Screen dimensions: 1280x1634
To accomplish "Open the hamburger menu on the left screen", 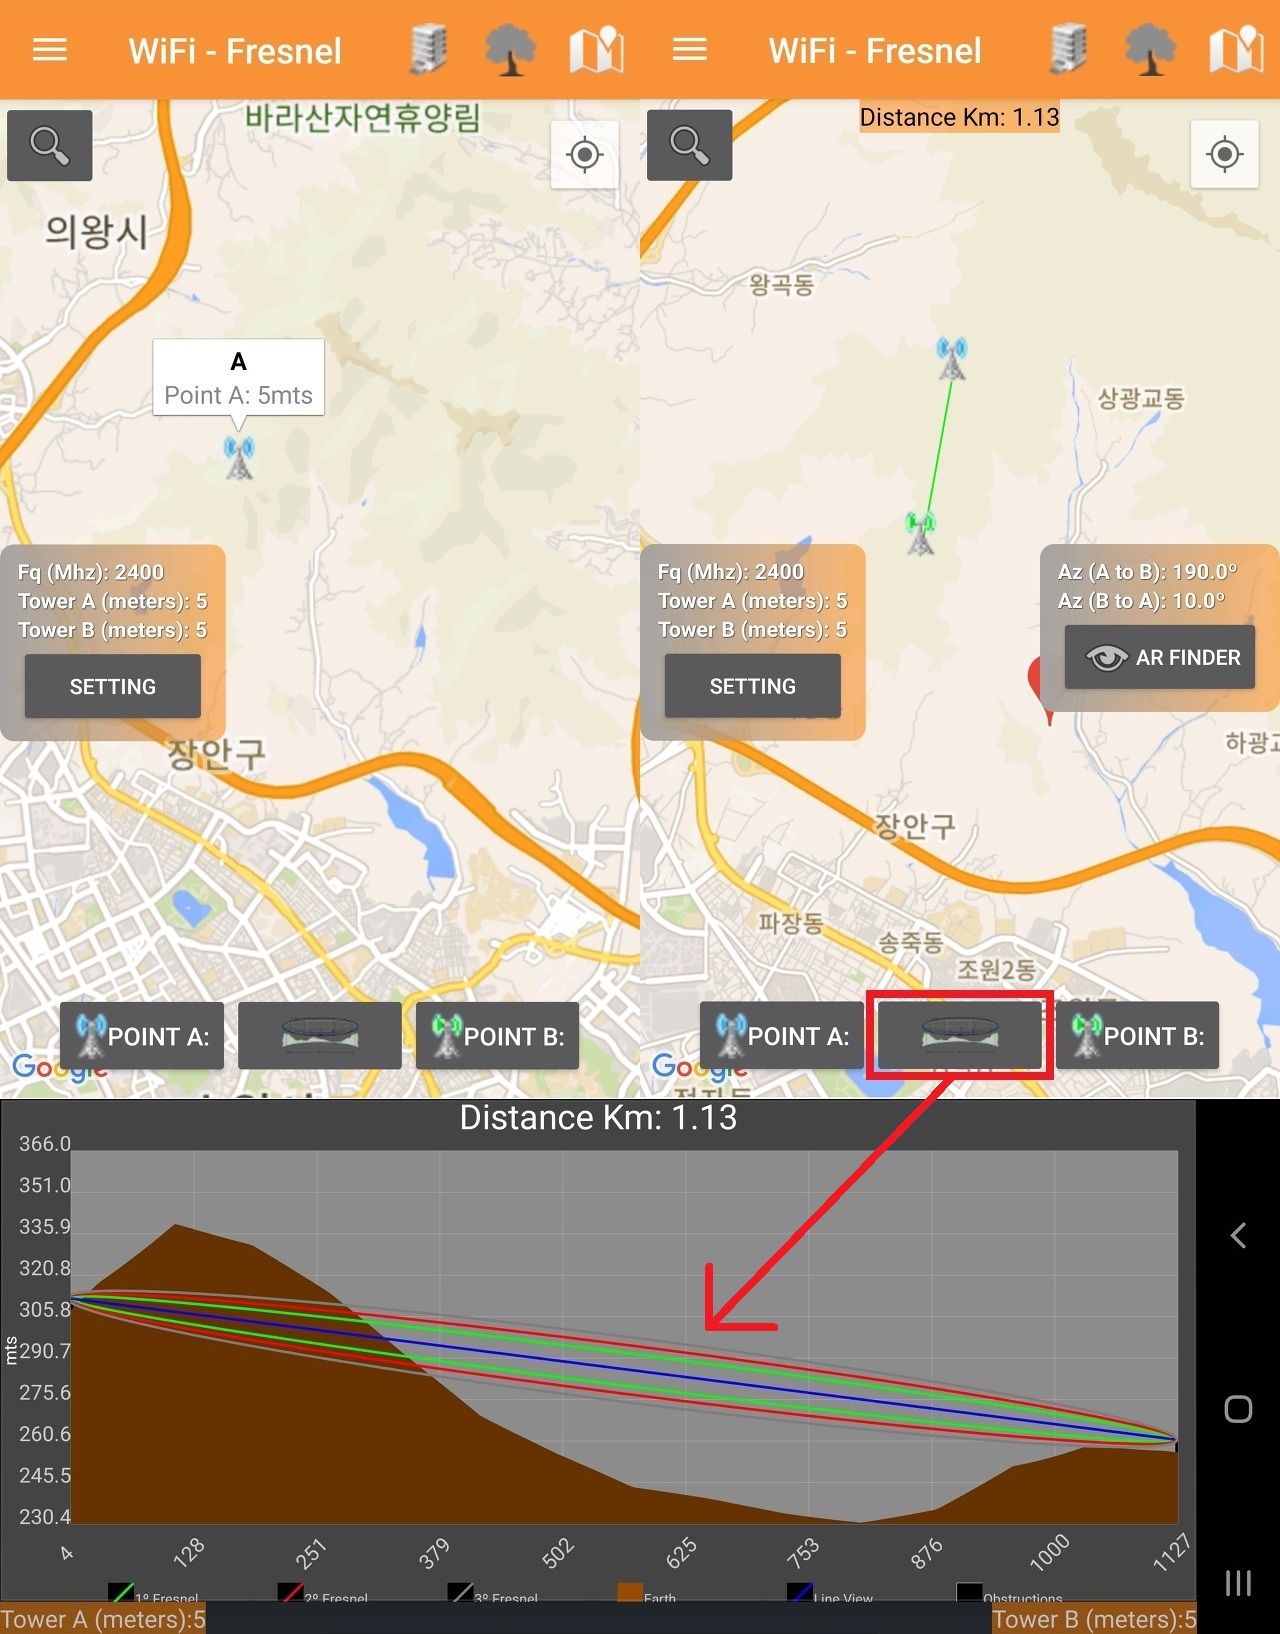I will [x=50, y=50].
